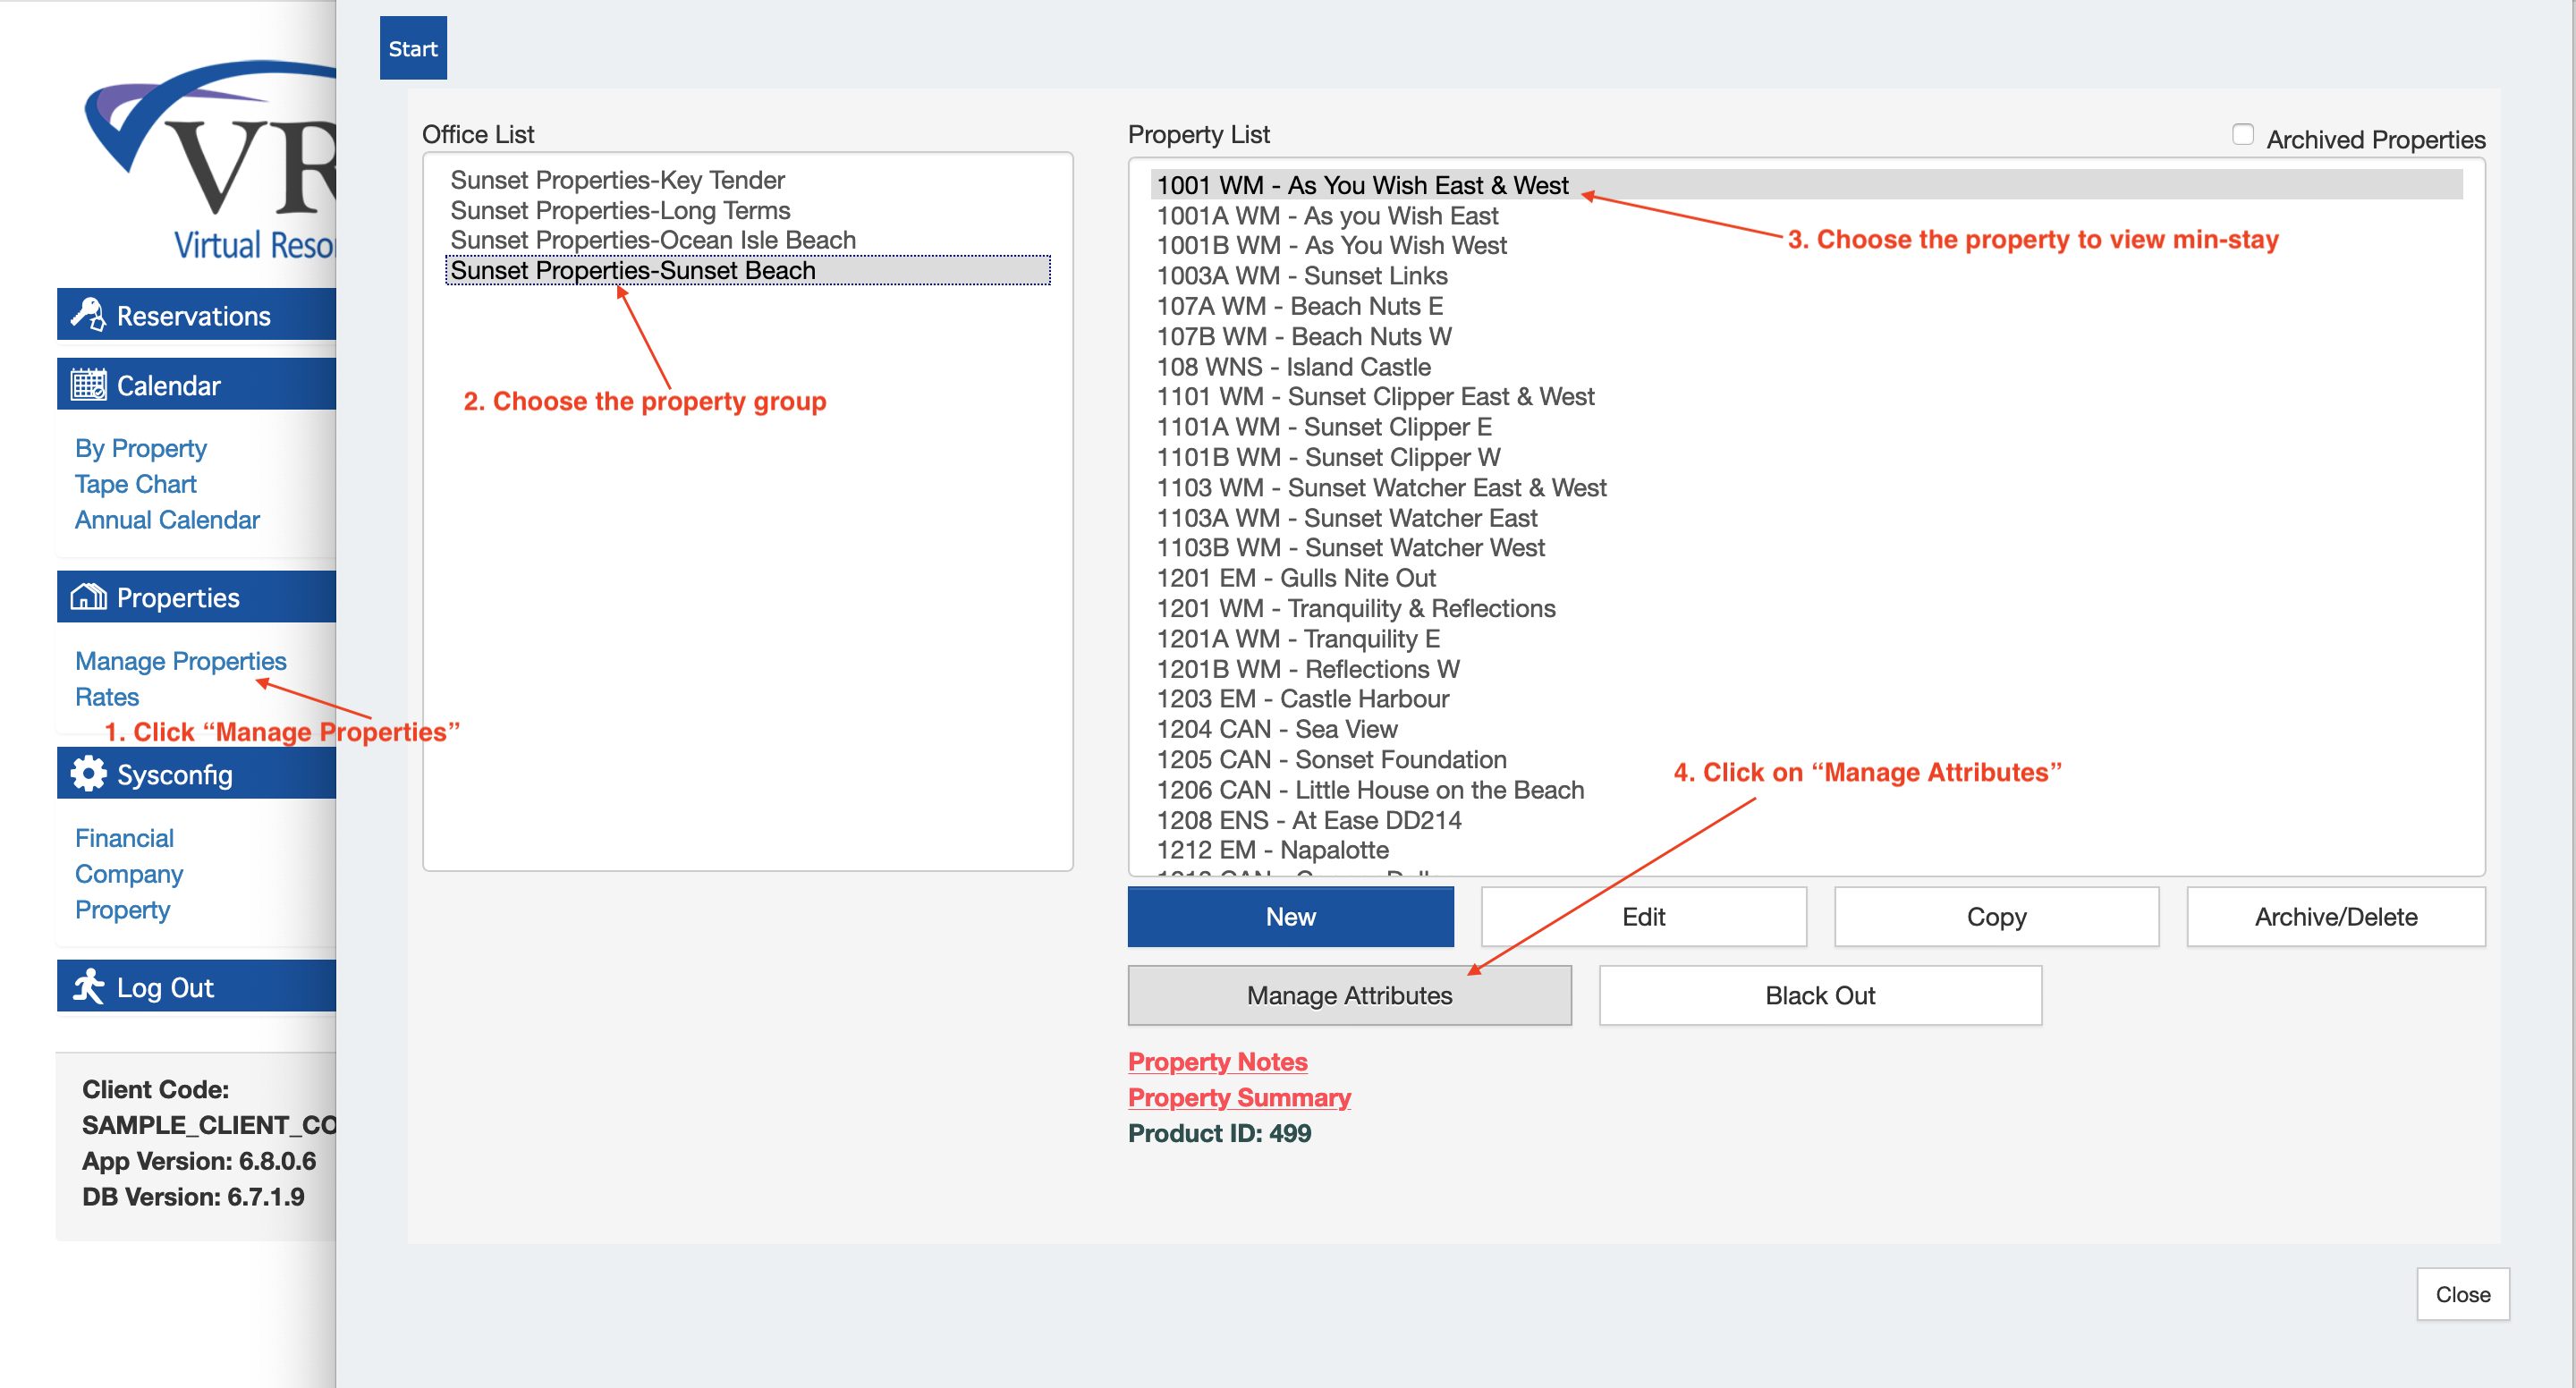The image size is (2576, 1388).
Task: Click the Archive/Delete button
Action: click(x=2335, y=916)
